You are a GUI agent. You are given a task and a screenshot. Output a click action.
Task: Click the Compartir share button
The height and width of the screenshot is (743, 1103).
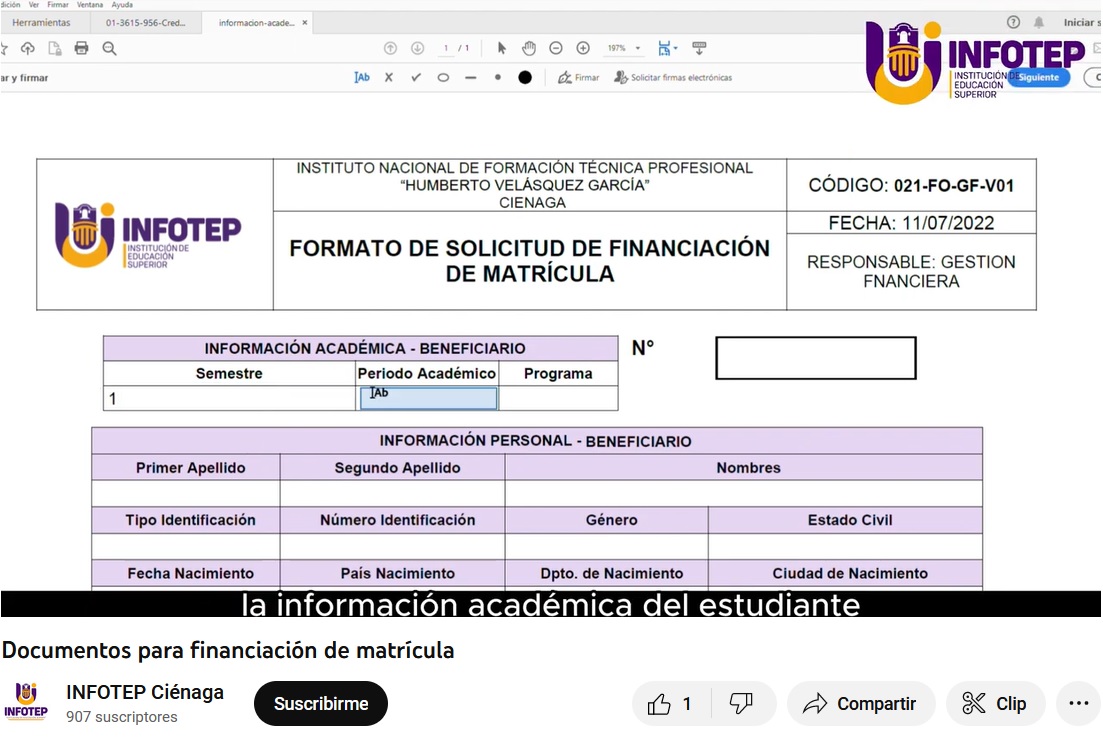862,704
